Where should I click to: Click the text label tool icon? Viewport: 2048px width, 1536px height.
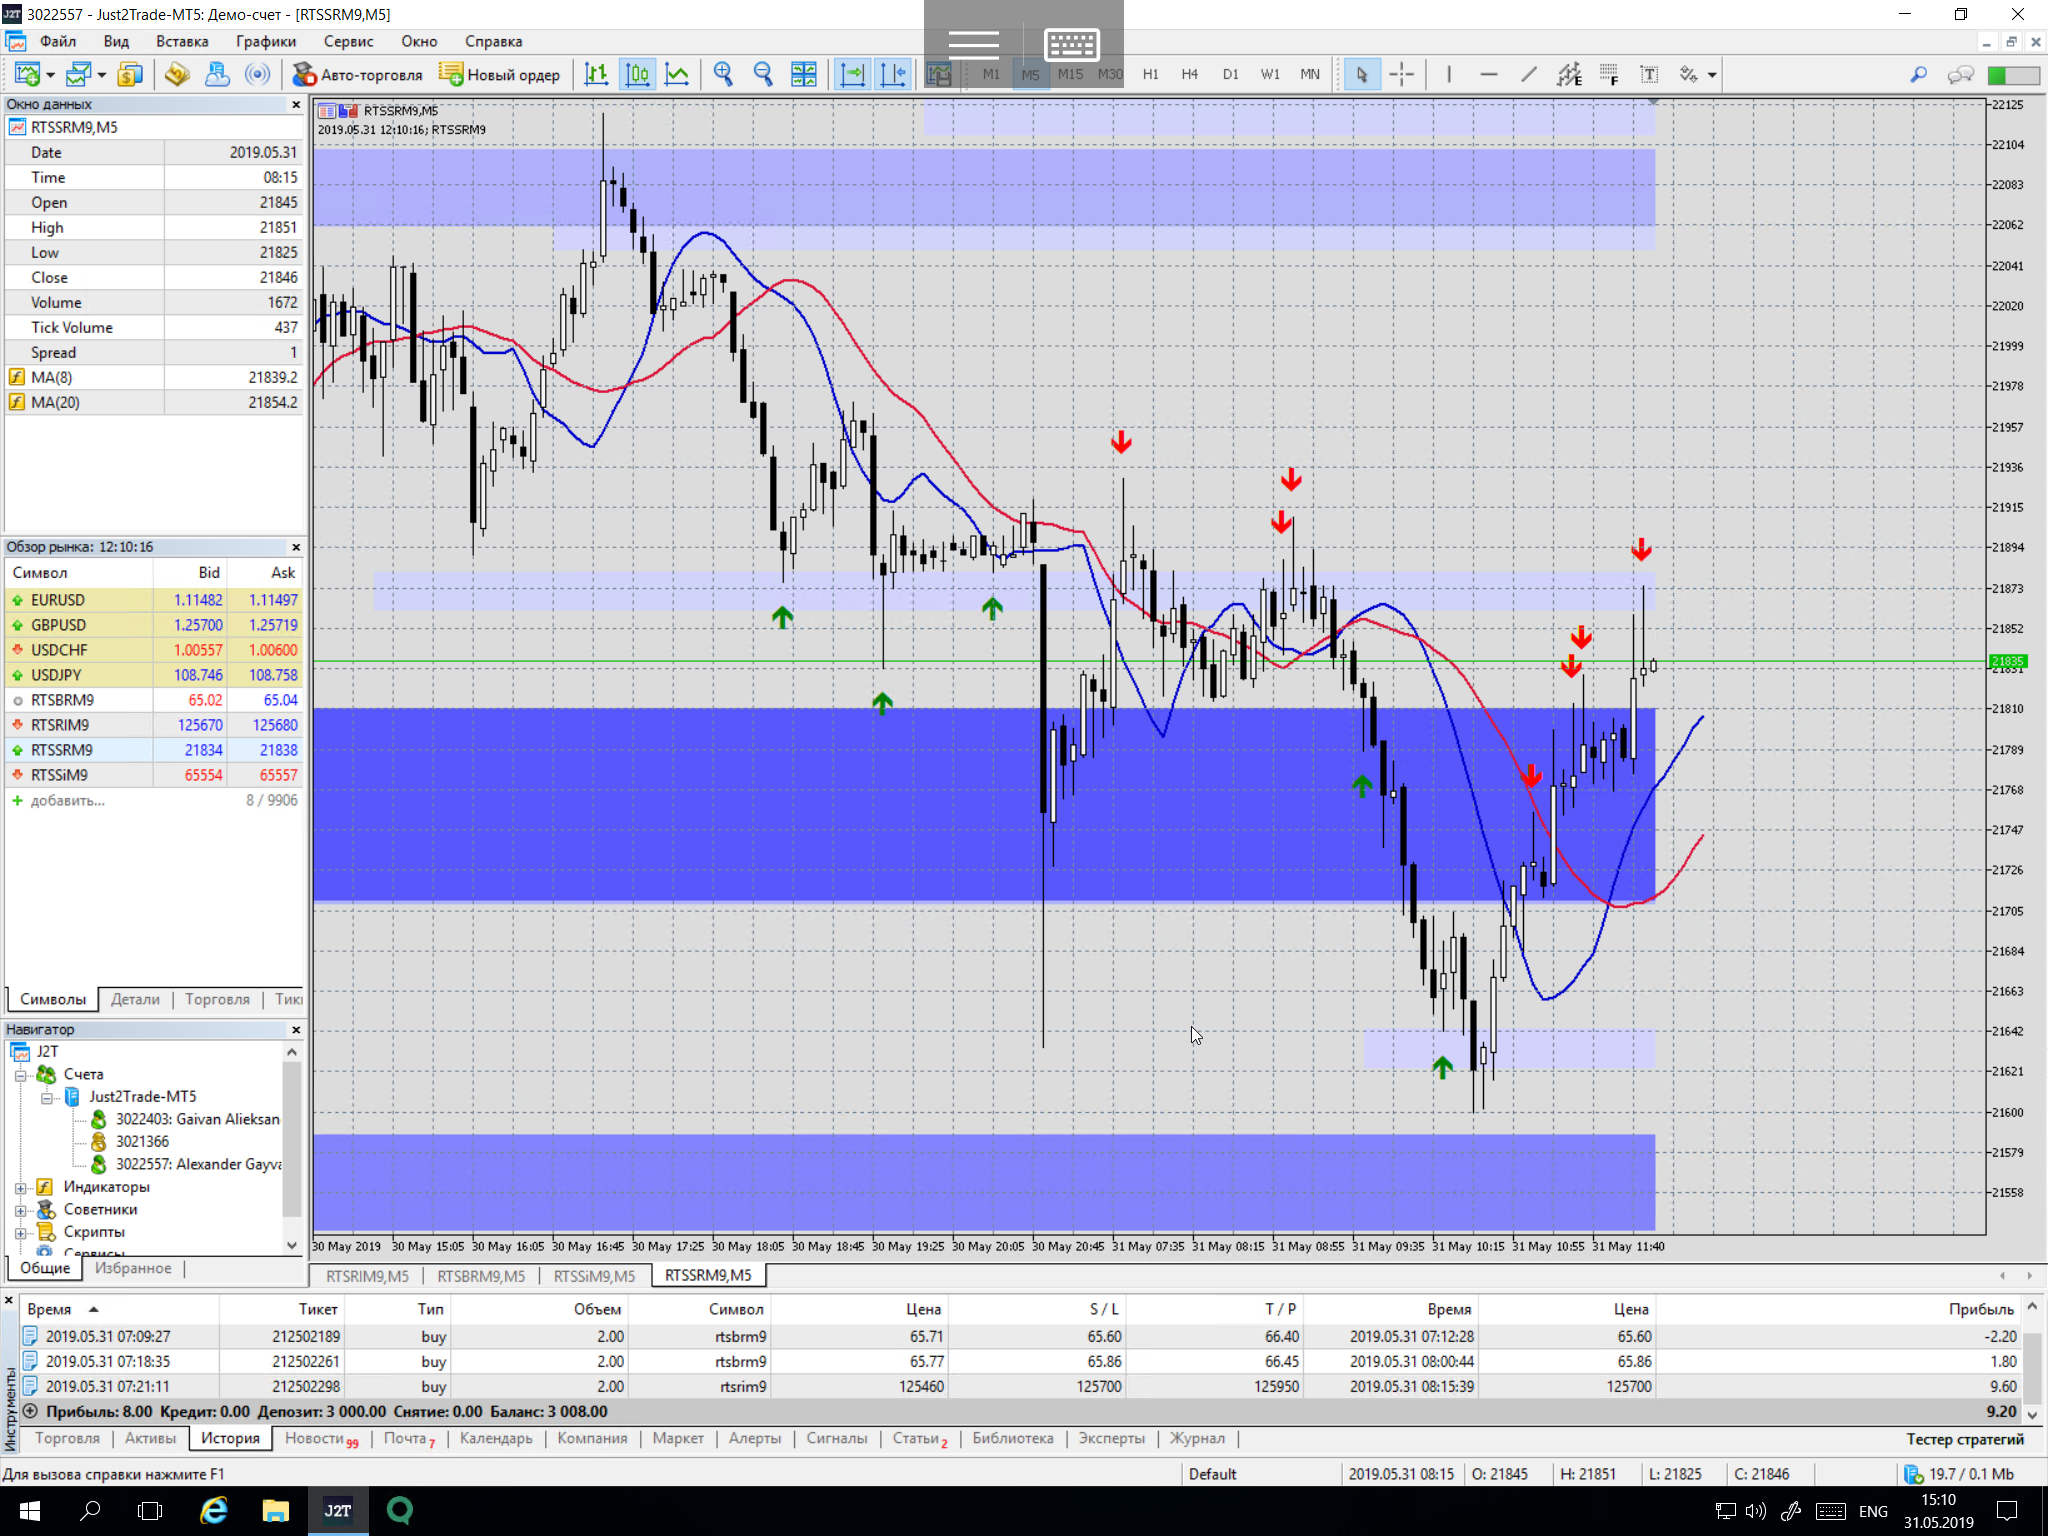(x=1649, y=74)
